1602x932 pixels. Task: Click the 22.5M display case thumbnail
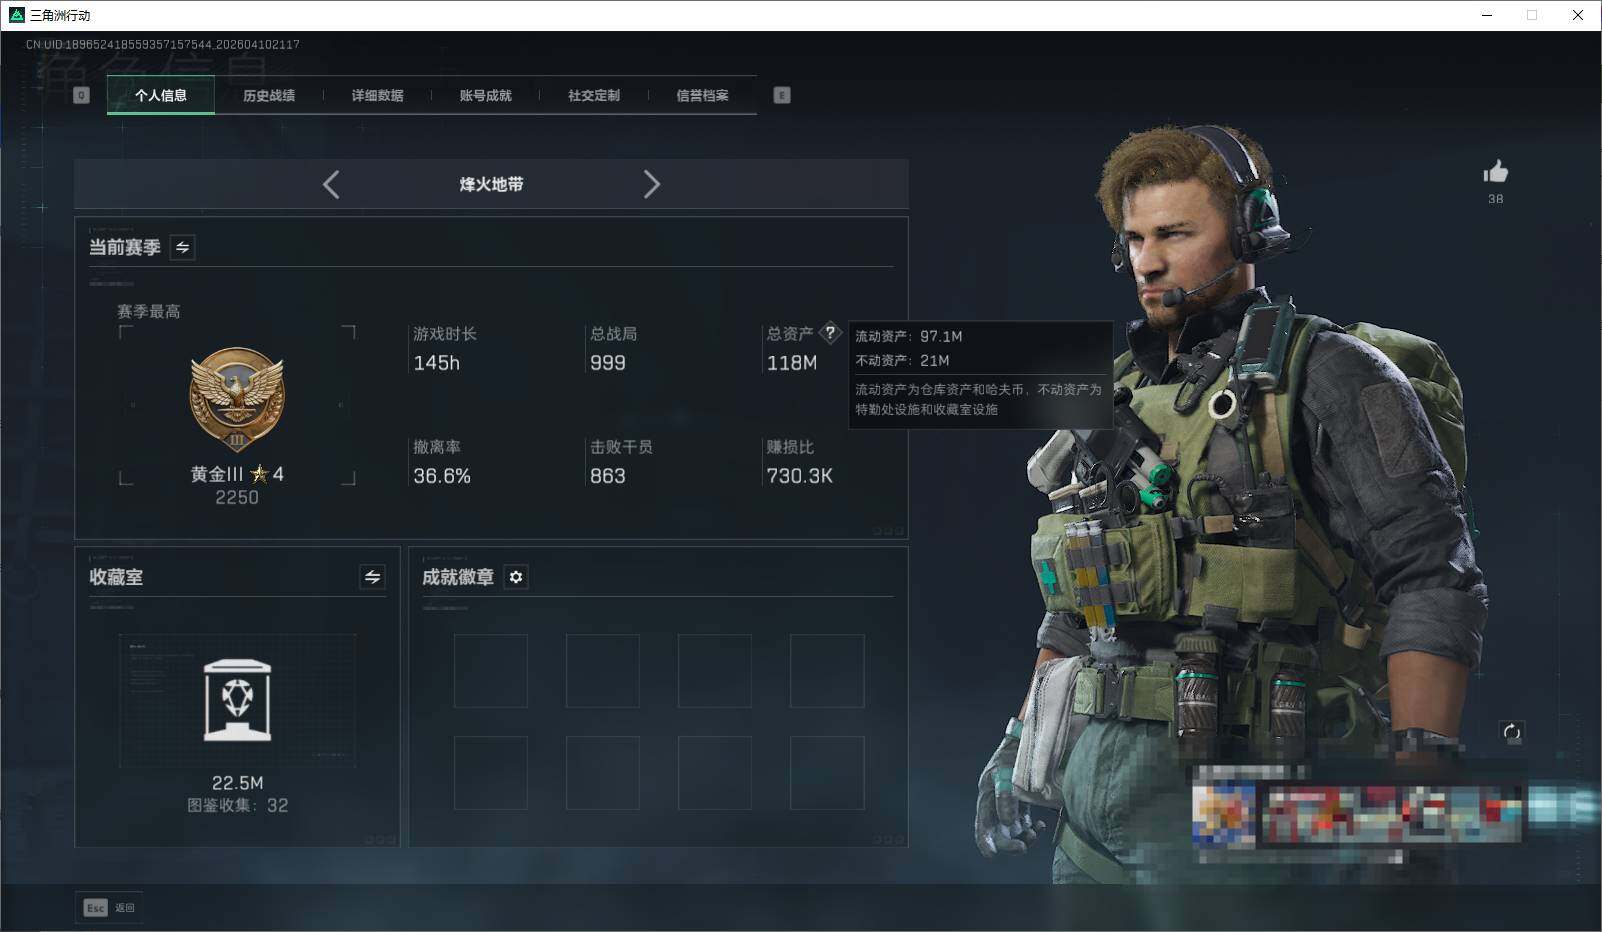pyautogui.click(x=236, y=700)
